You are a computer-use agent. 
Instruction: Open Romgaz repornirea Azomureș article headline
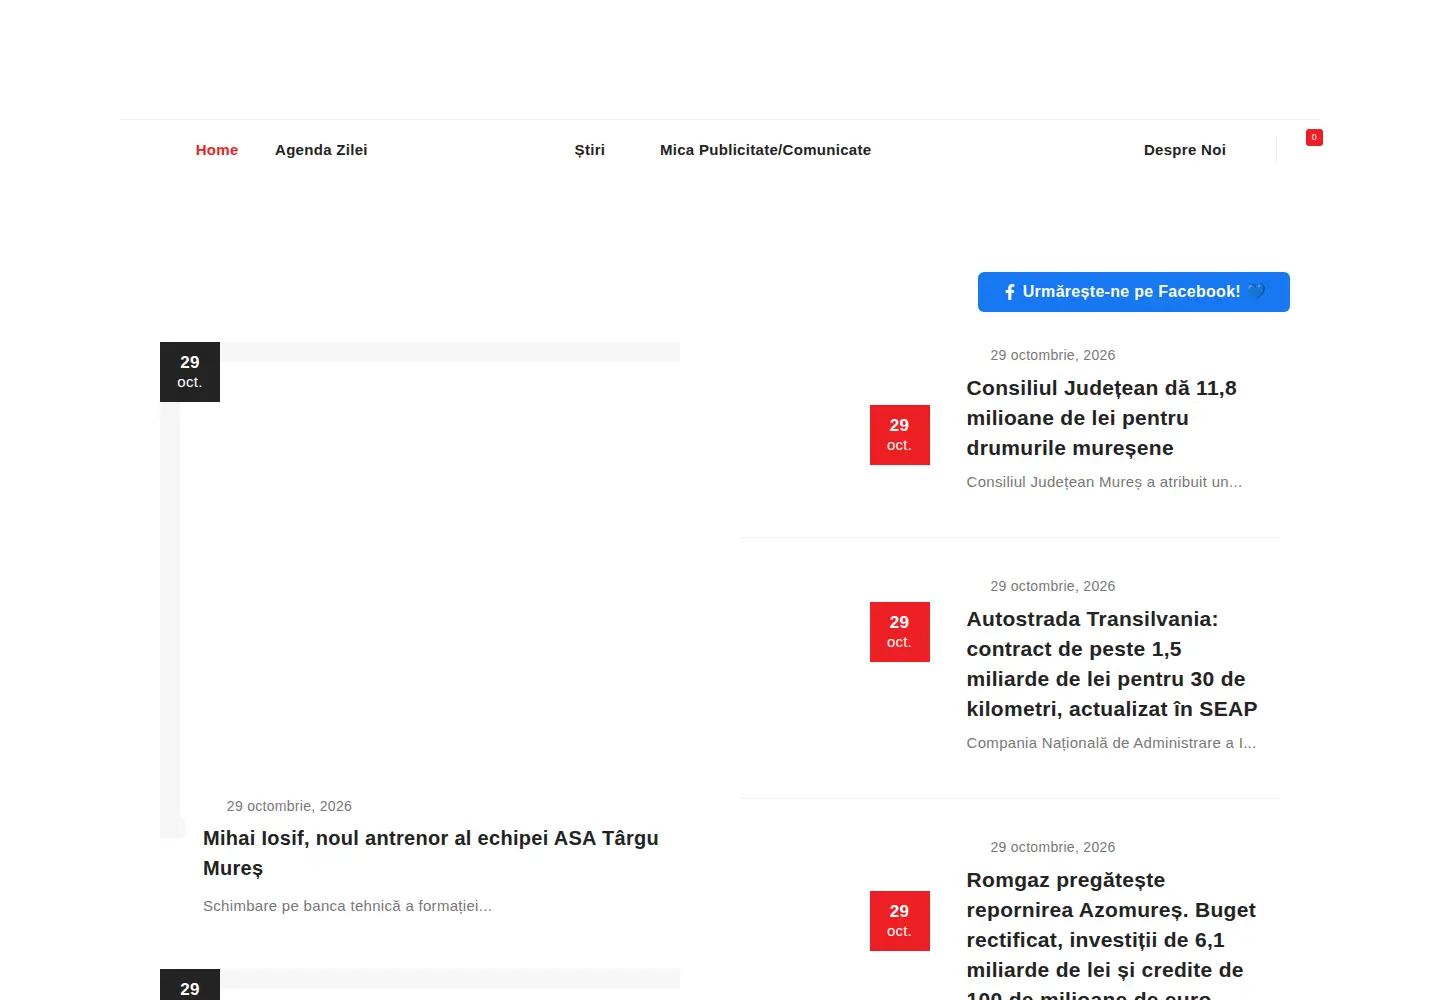1111,933
